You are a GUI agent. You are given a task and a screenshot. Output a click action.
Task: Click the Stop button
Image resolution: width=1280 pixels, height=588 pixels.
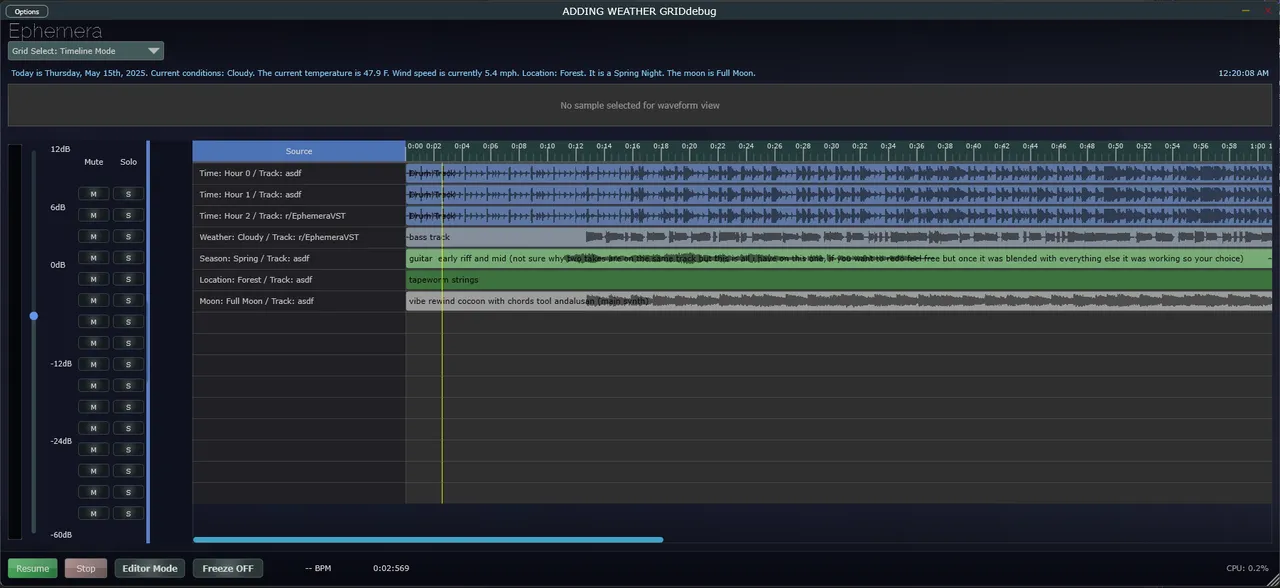(x=85, y=568)
